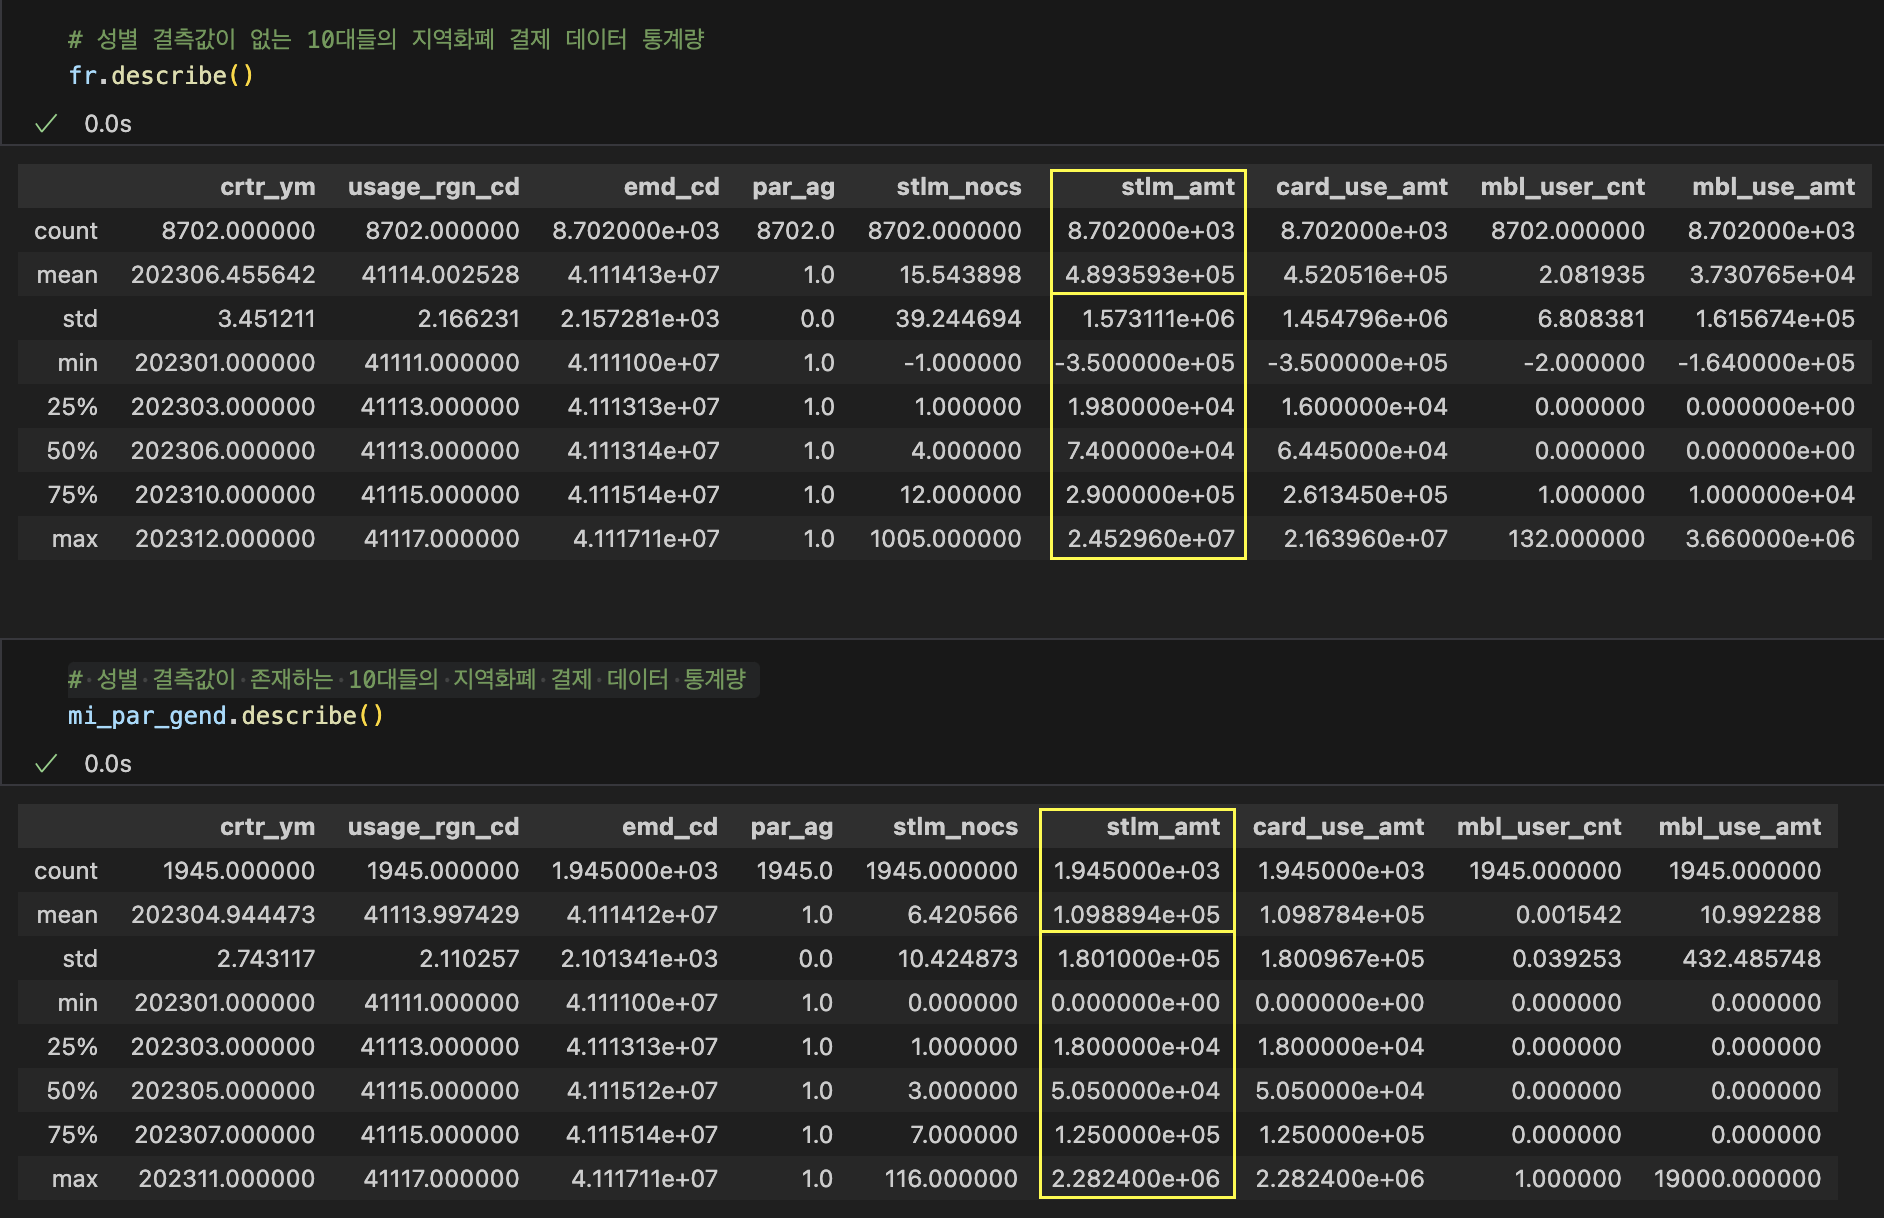Click the emd_cd header in the fr.describe() output
1884x1218 pixels.
pos(672,187)
